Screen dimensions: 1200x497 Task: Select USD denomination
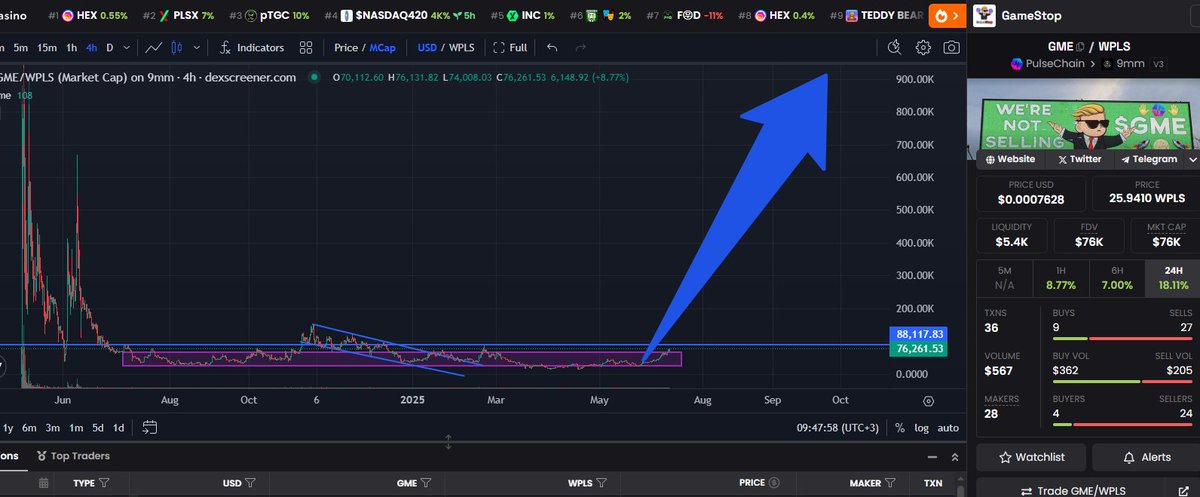pyautogui.click(x=428, y=47)
